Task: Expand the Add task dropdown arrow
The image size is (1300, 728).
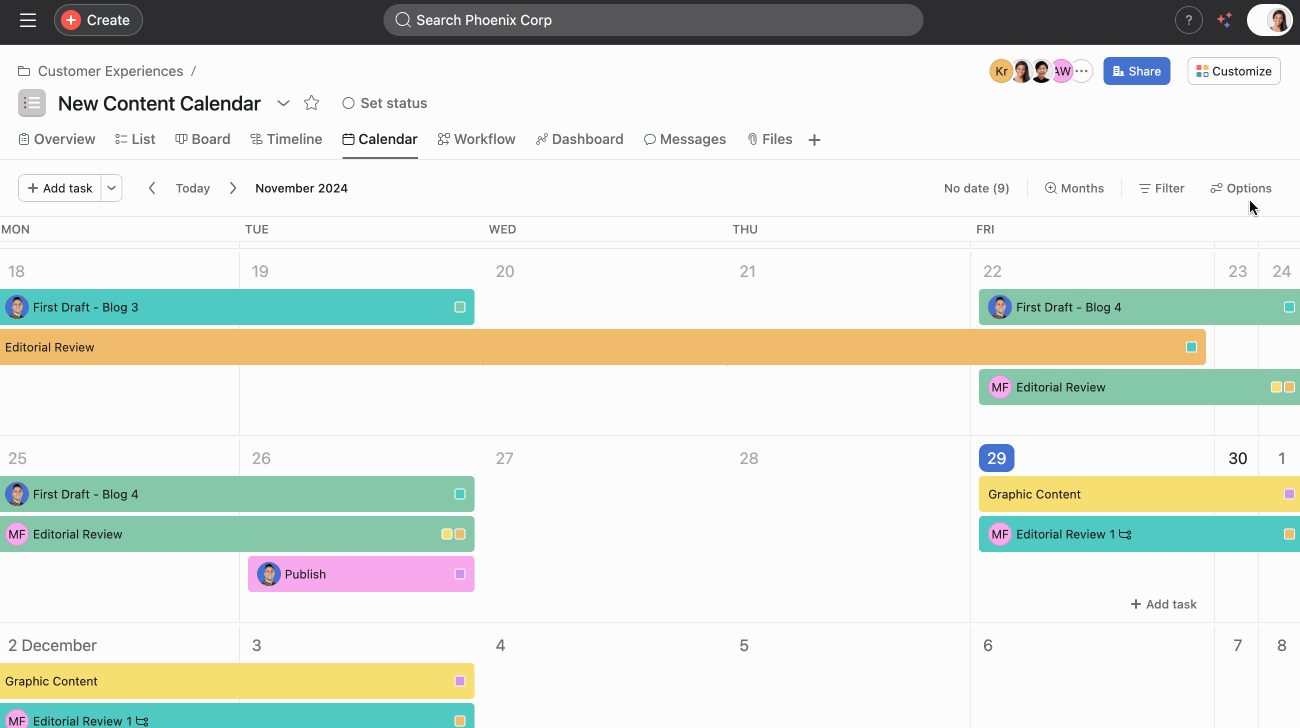Action: pyautogui.click(x=112, y=188)
